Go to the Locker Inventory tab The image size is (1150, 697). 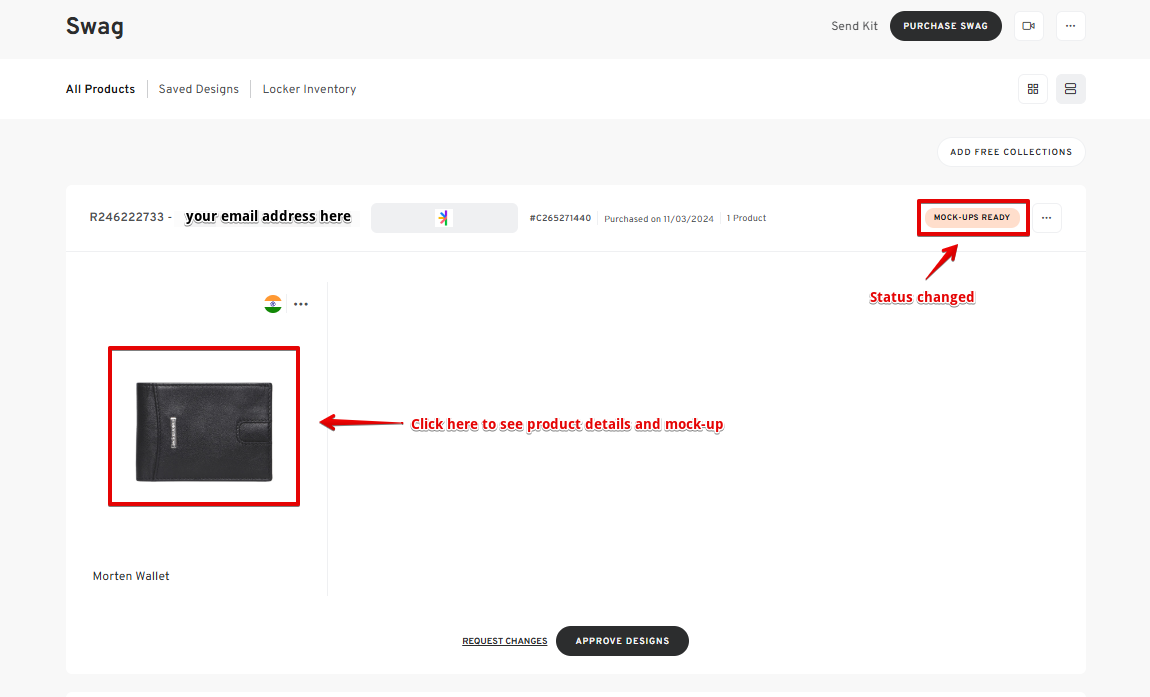pyautogui.click(x=309, y=89)
